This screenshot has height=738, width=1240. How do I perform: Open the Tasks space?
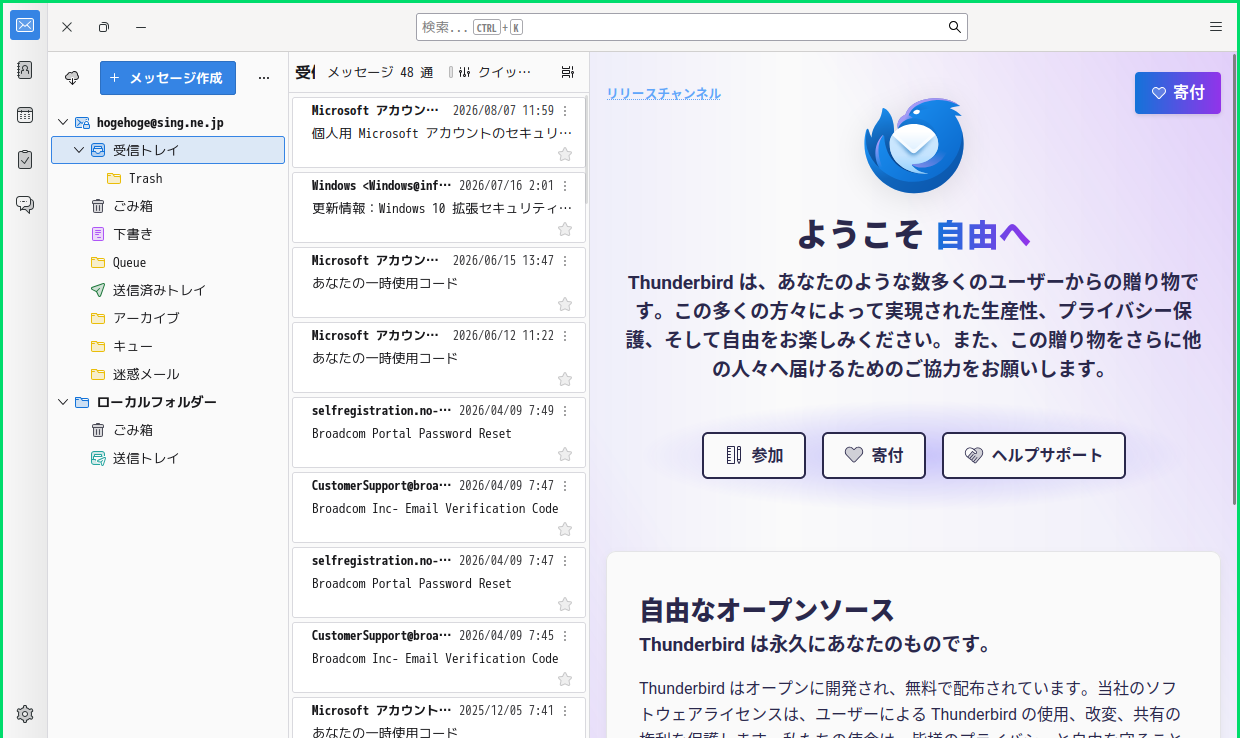[x=25, y=159]
